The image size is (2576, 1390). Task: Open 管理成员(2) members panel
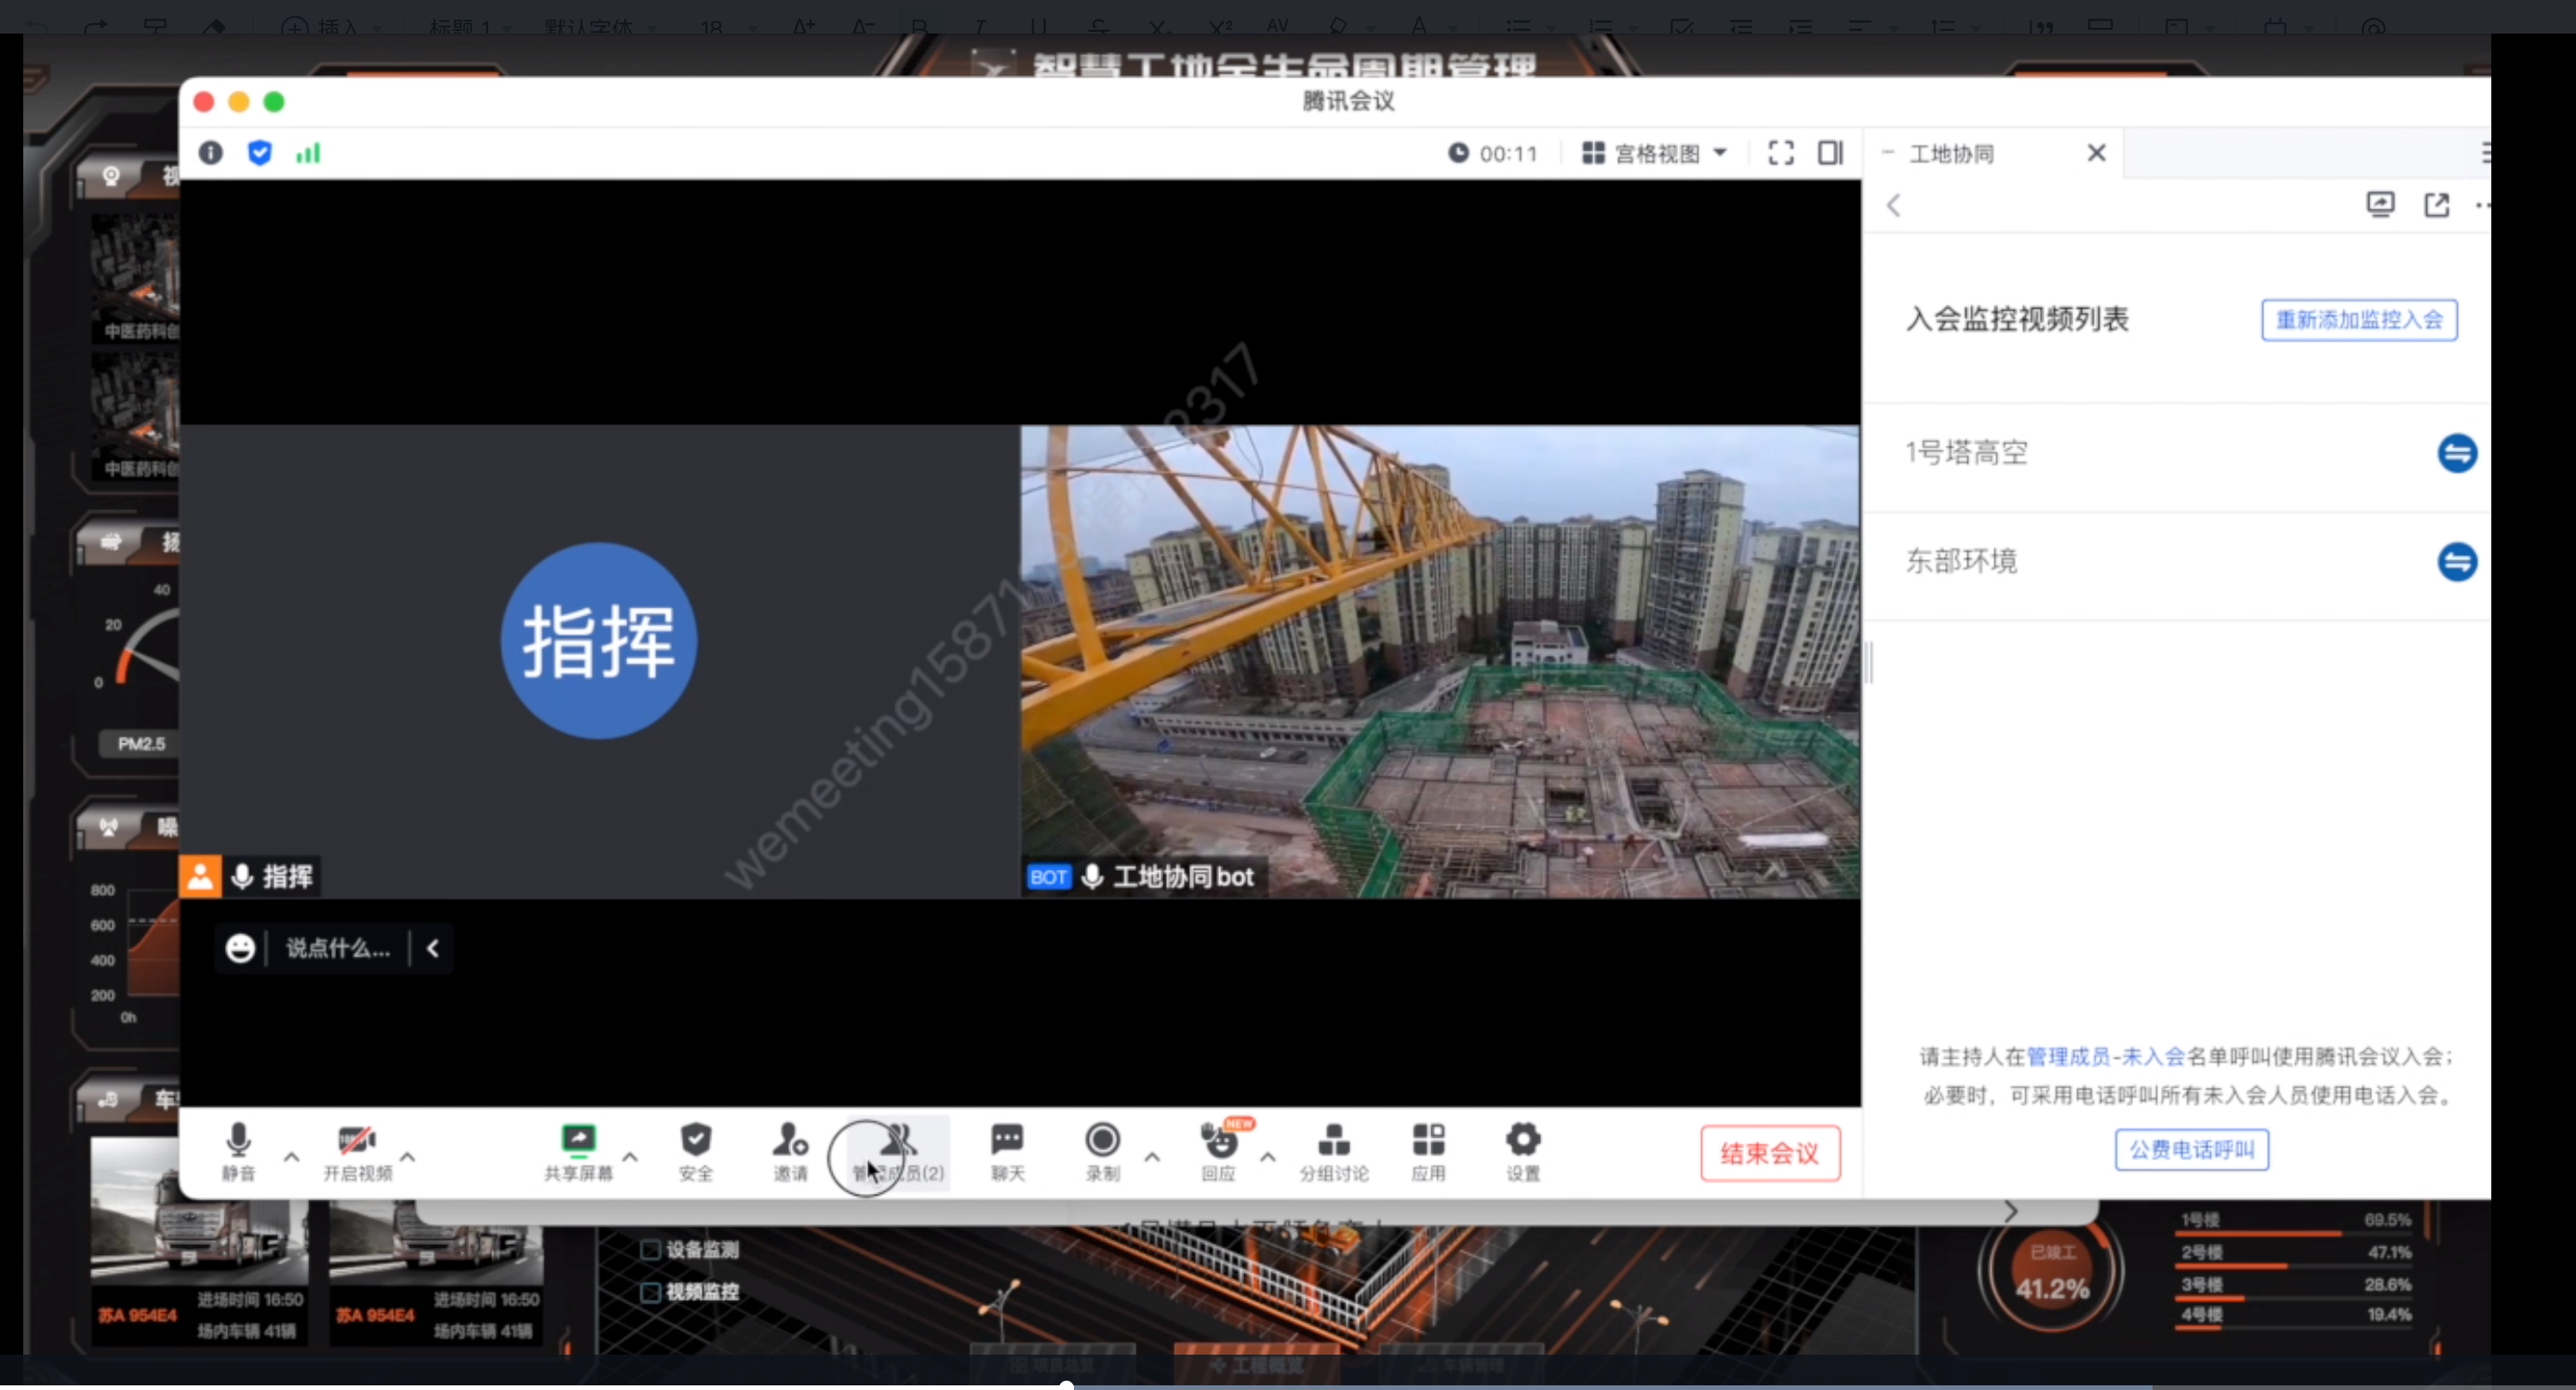[x=898, y=1152]
